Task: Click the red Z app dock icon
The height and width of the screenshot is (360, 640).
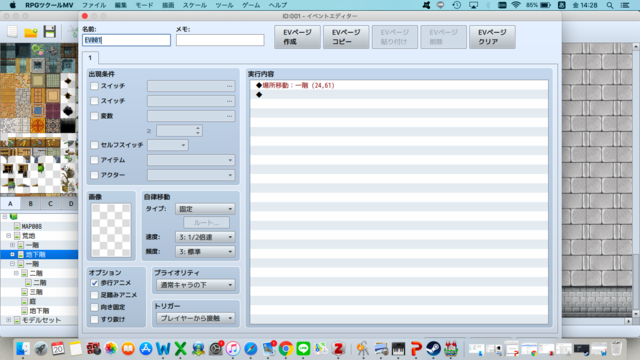Action: [x=338, y=349]
